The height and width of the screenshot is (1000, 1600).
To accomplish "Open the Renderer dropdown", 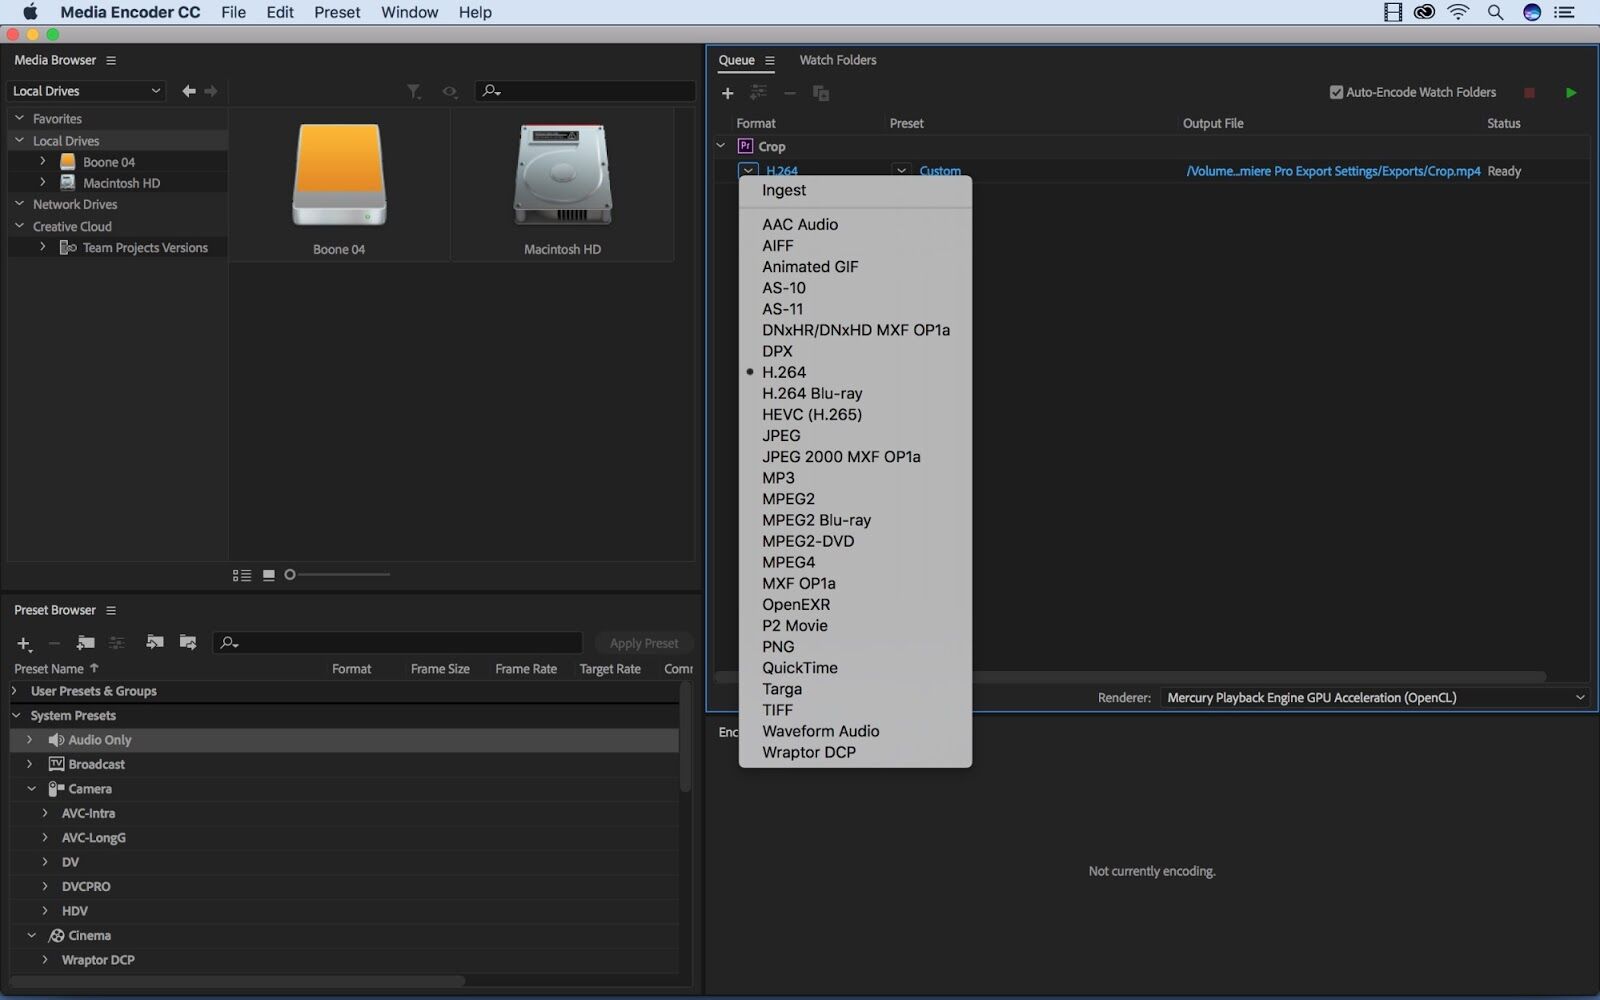I will point(1375,698).
